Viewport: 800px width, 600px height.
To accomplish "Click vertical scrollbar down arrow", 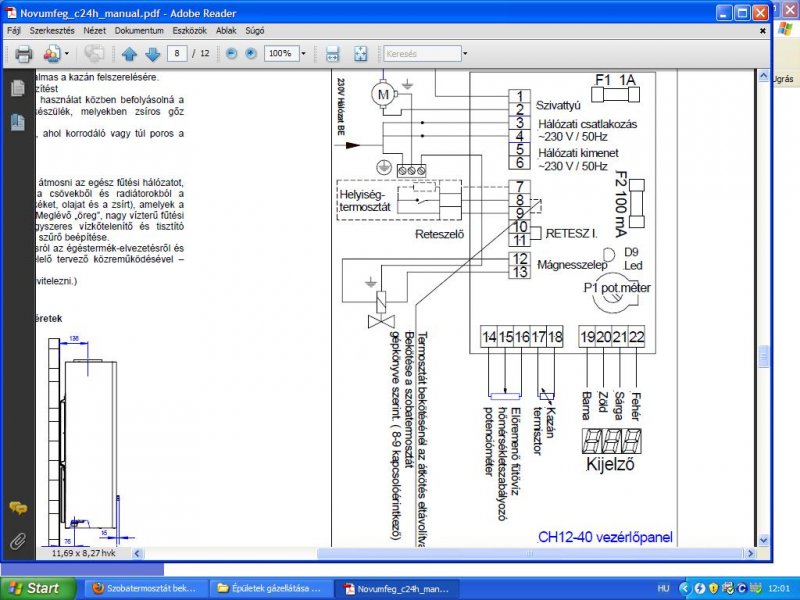I will pyautogui.click(x=763, y=540).
